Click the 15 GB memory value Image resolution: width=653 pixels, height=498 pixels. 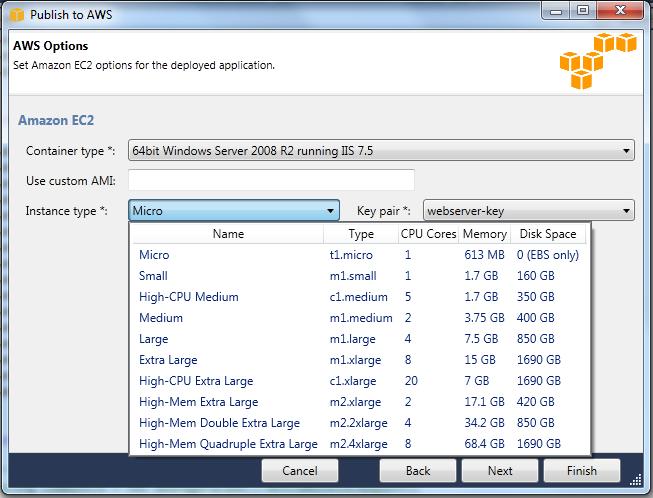tap(480, 360)
